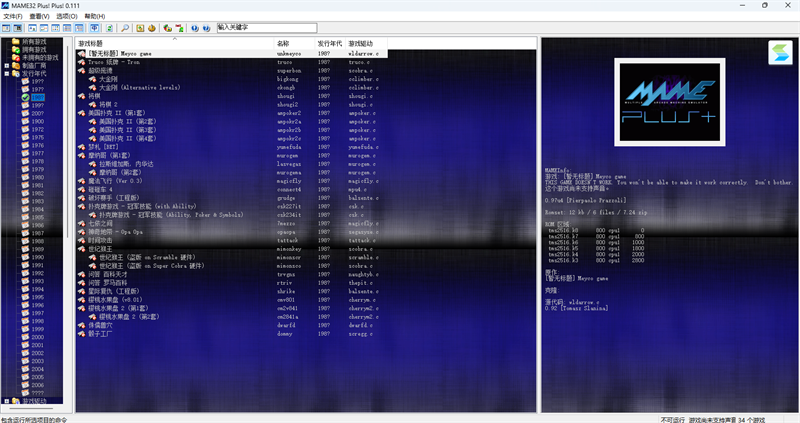Collapse the 发行年代 tree node
800x423 pixels.
click(6, 73)
